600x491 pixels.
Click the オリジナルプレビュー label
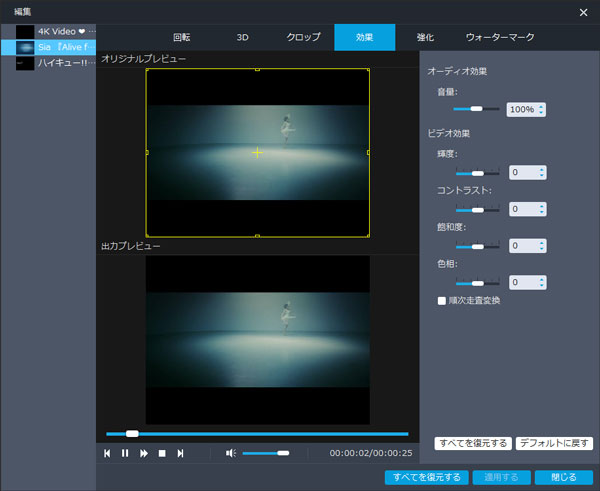(143, 59)
